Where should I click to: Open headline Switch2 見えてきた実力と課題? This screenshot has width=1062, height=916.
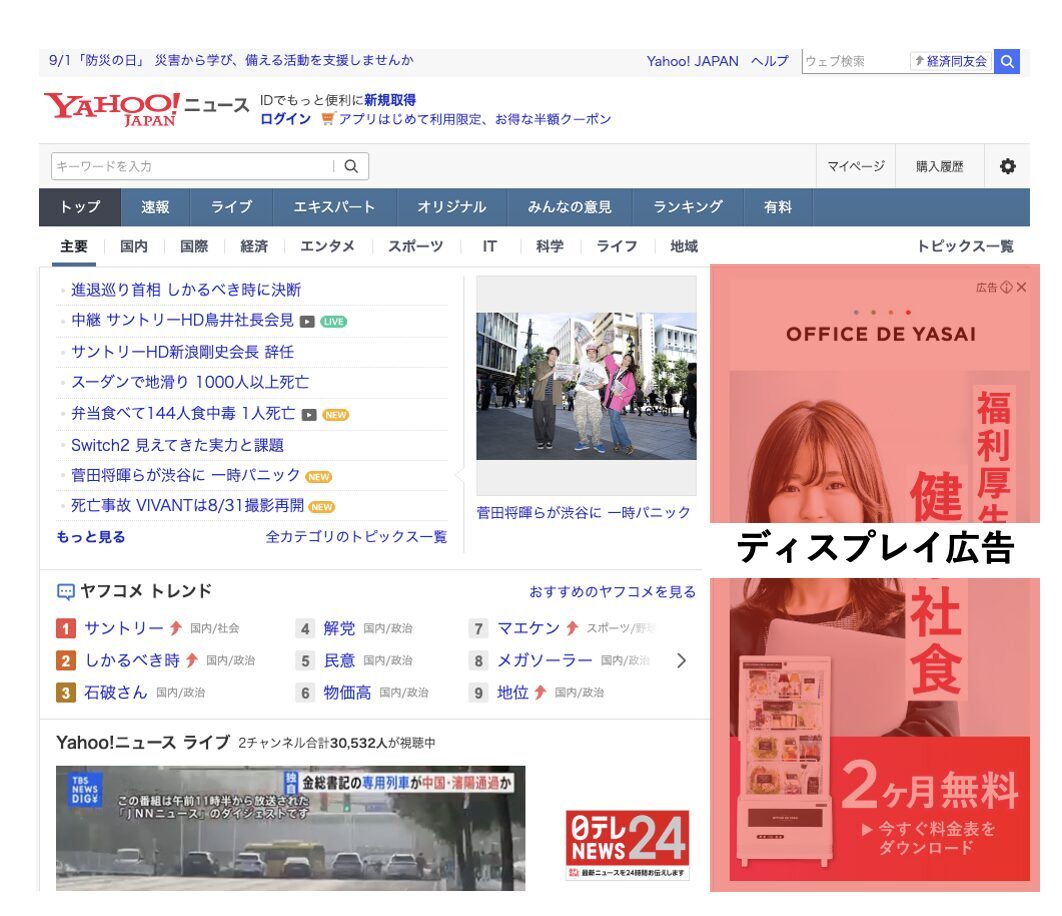(177, 445)
